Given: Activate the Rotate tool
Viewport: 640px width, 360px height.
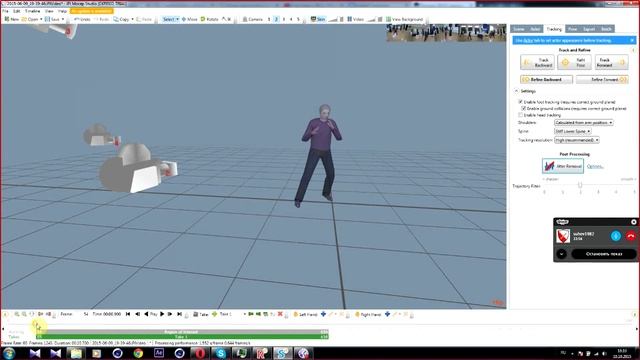Looking at the screenshot, I should coord(210,19).
